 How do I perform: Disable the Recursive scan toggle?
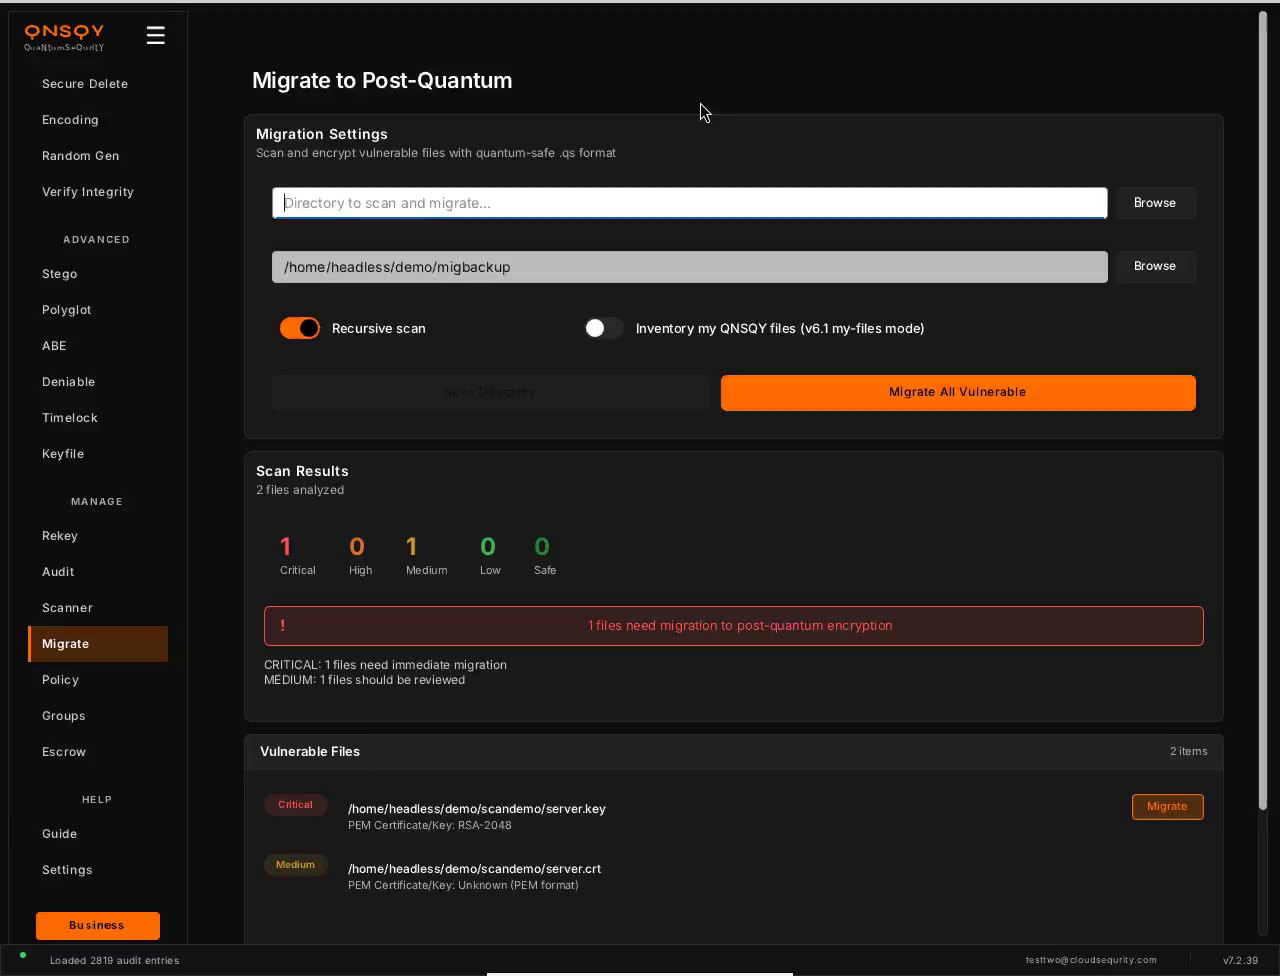300,328
